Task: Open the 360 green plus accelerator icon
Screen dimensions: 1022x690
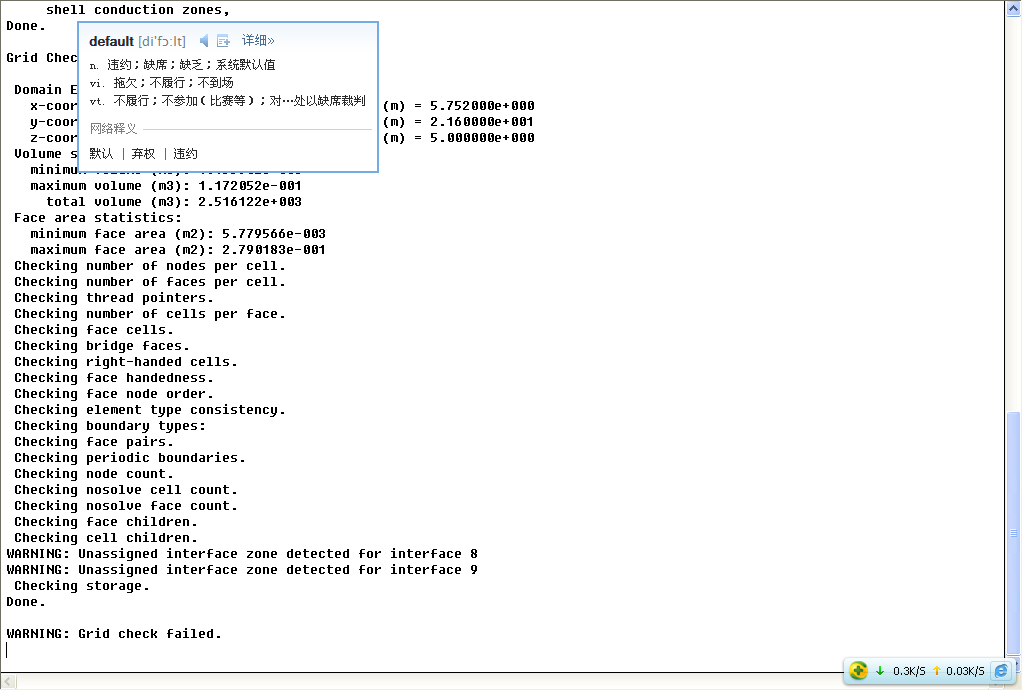Action: [x=858, y=671]
